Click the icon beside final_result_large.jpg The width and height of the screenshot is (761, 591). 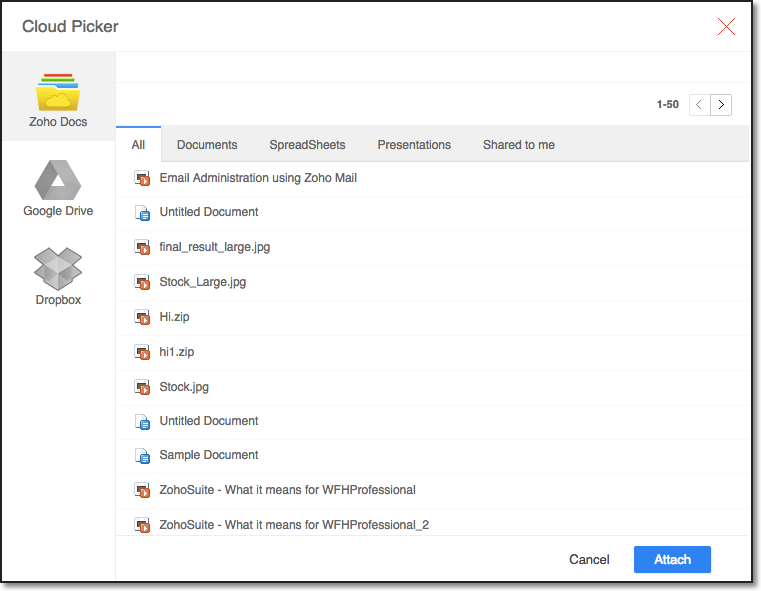pos(142,247)
